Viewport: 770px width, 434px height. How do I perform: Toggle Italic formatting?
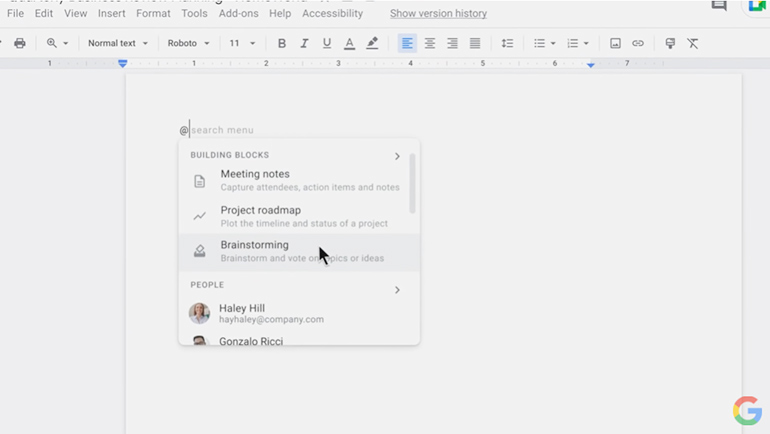(304, 43)
